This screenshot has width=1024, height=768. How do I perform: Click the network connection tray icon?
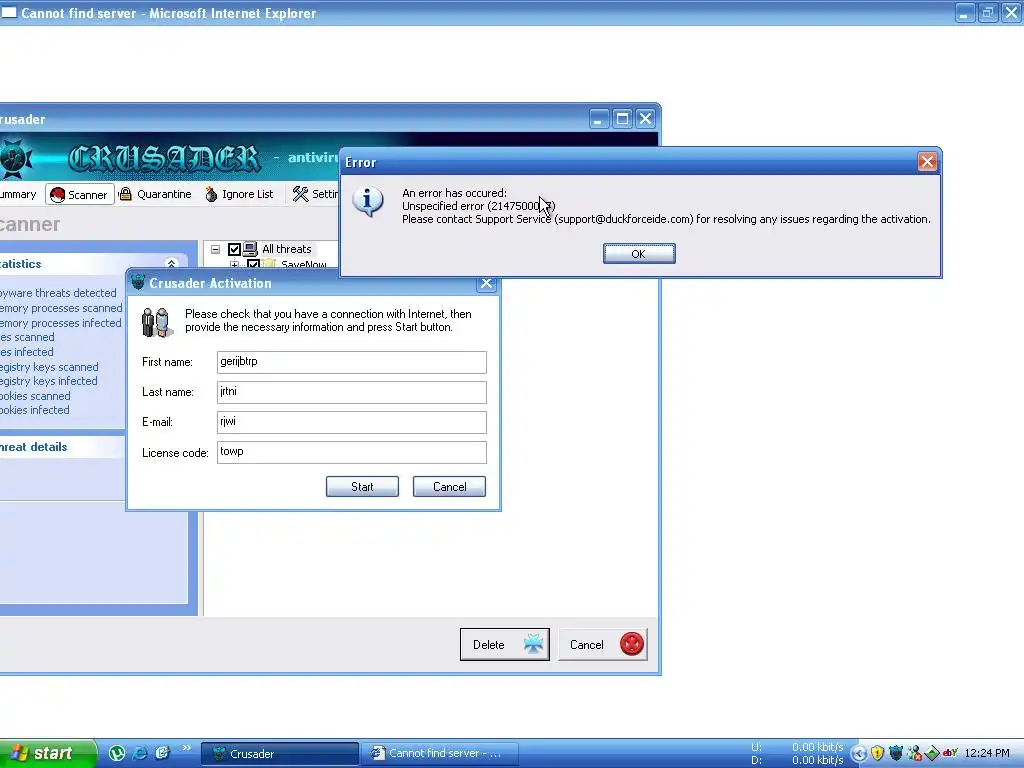914,754
